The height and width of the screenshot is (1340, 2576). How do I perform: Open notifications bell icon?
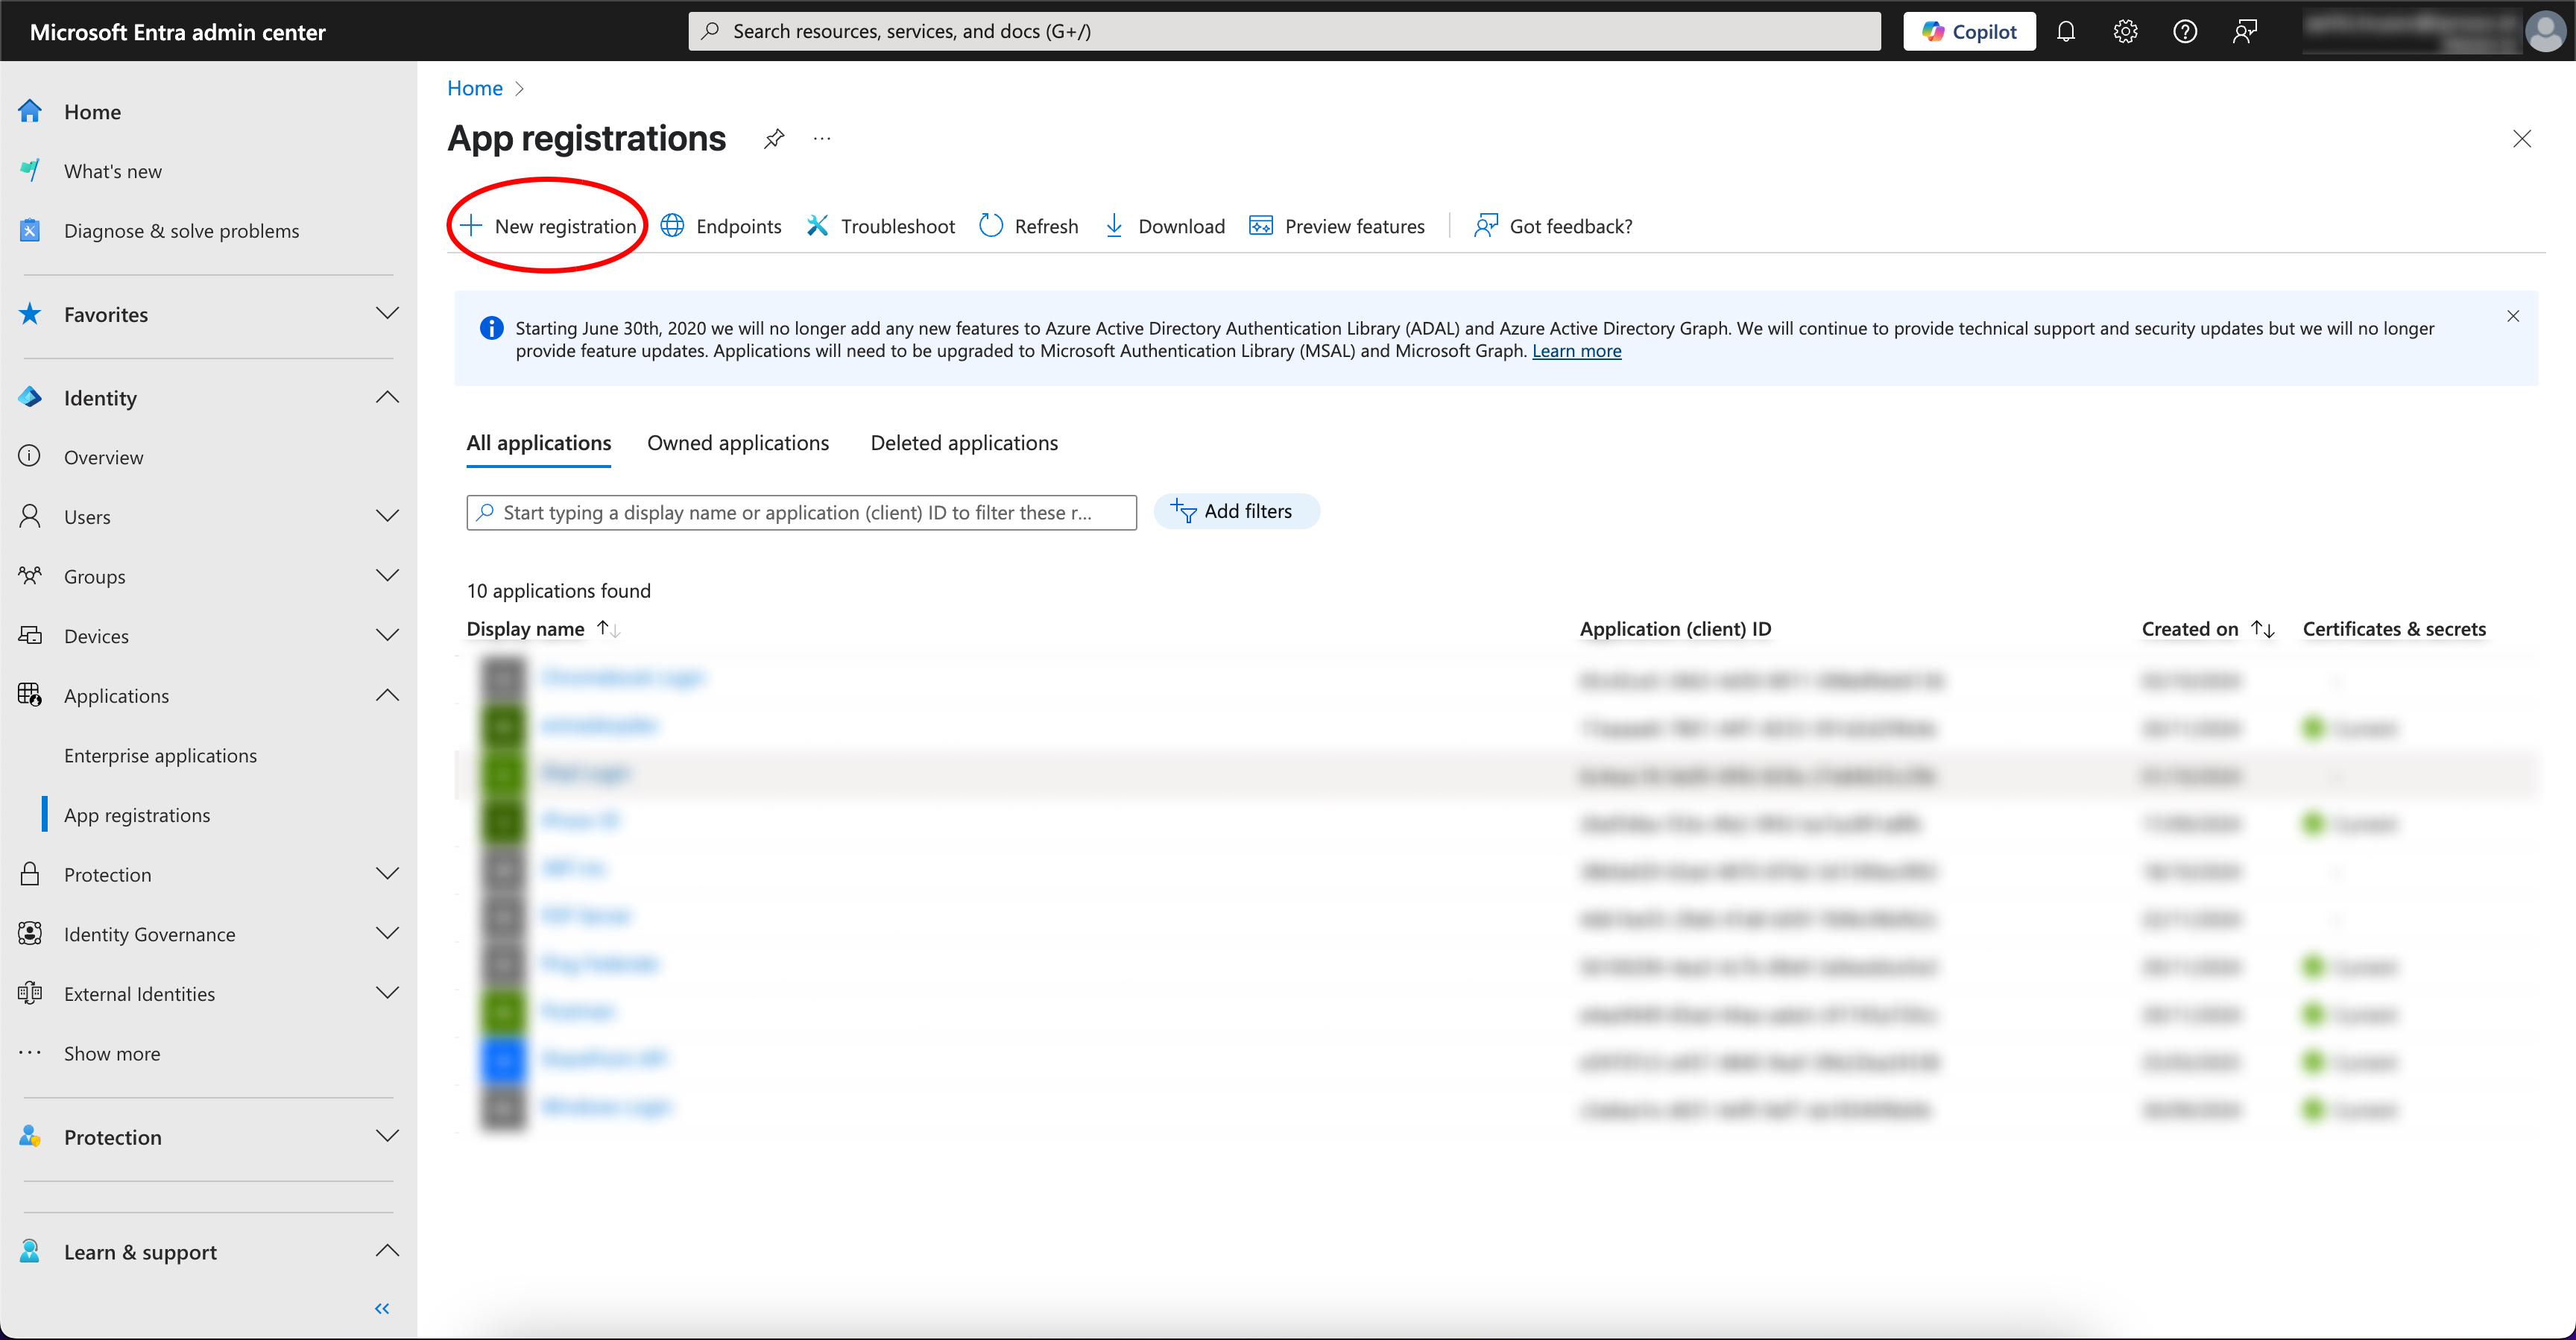[x=2066, y=31]
